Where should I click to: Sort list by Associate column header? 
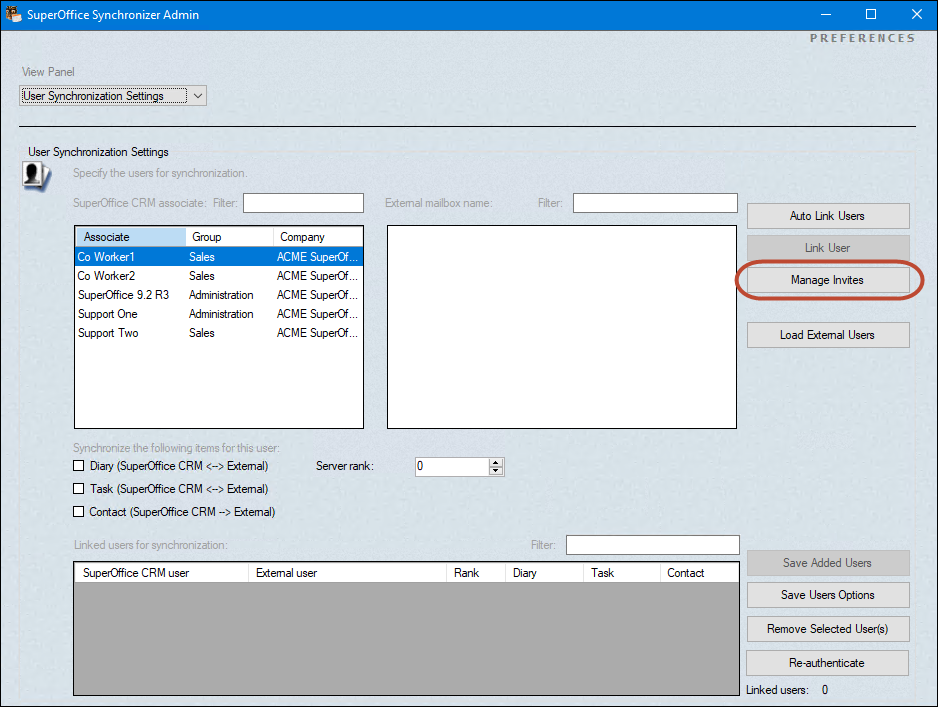[130, 237]
